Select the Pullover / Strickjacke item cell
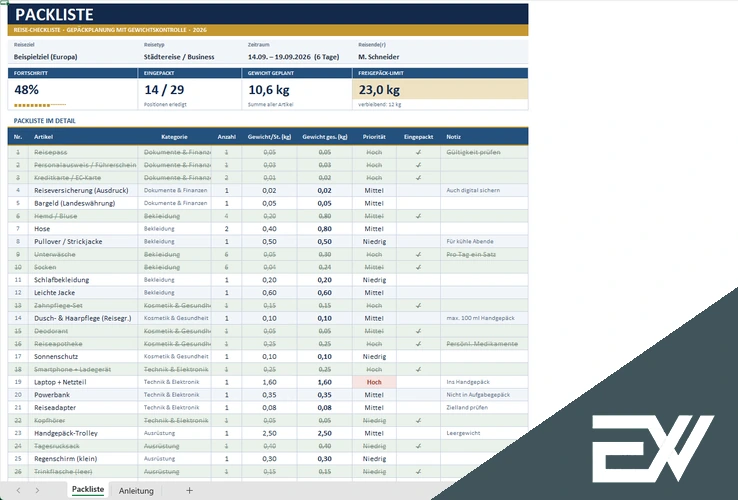Screen dimensions: 738x500 [x=83, y=242]
